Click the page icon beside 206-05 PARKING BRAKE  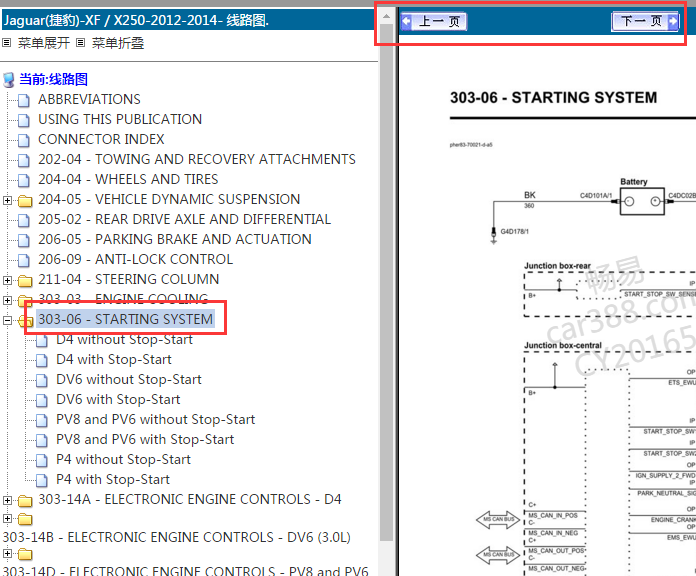[24, 240]
